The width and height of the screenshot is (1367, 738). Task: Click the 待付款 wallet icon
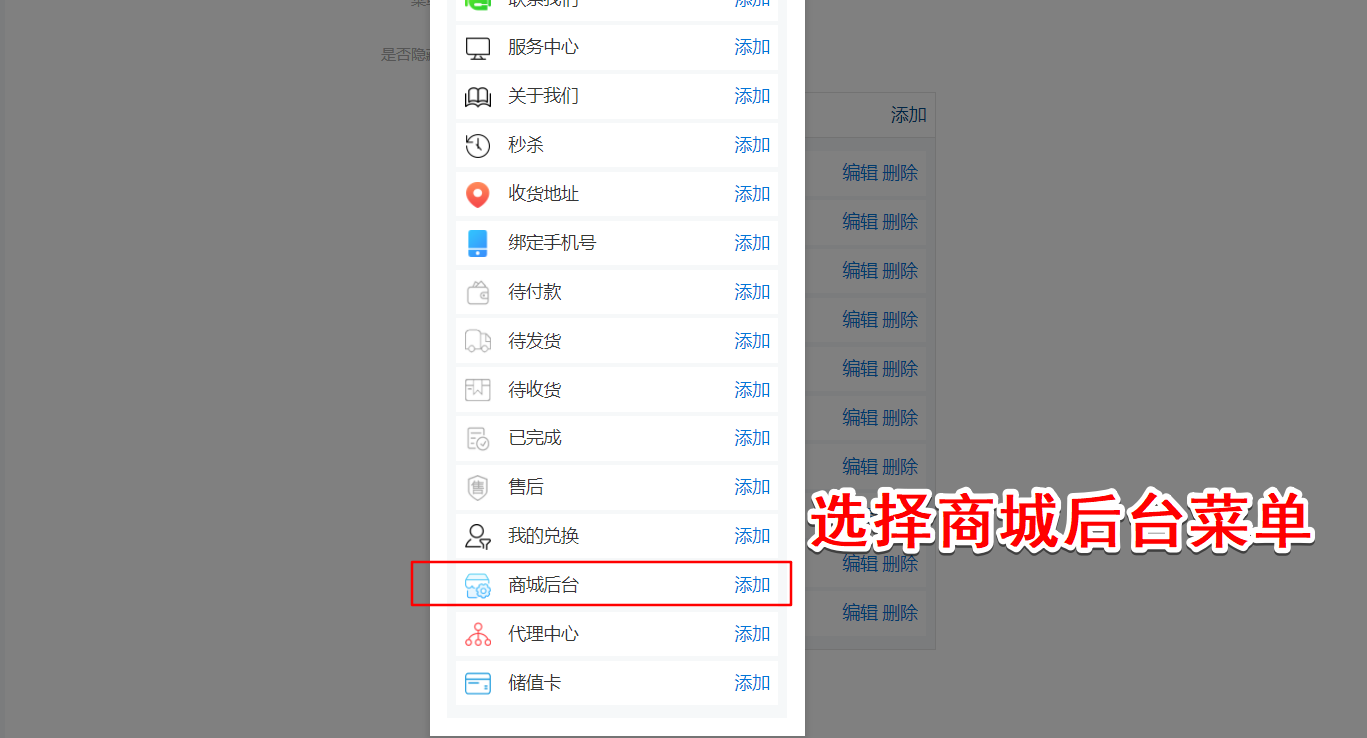click(x=478, y=292)
